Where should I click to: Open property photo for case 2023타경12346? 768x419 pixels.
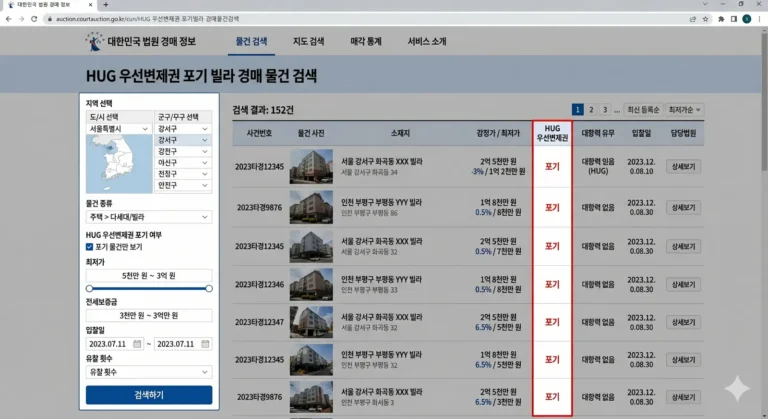pos(311,285)
